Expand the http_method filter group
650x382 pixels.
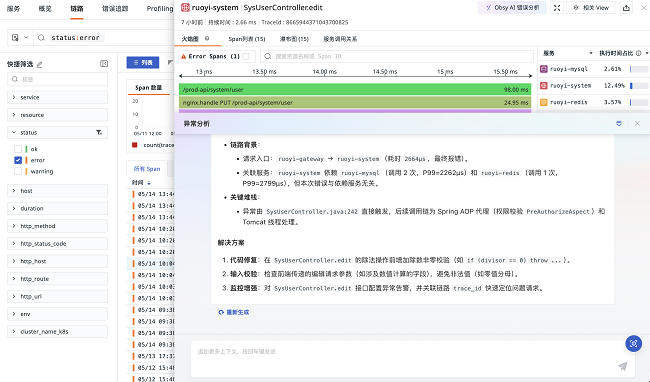pos(57,226)
